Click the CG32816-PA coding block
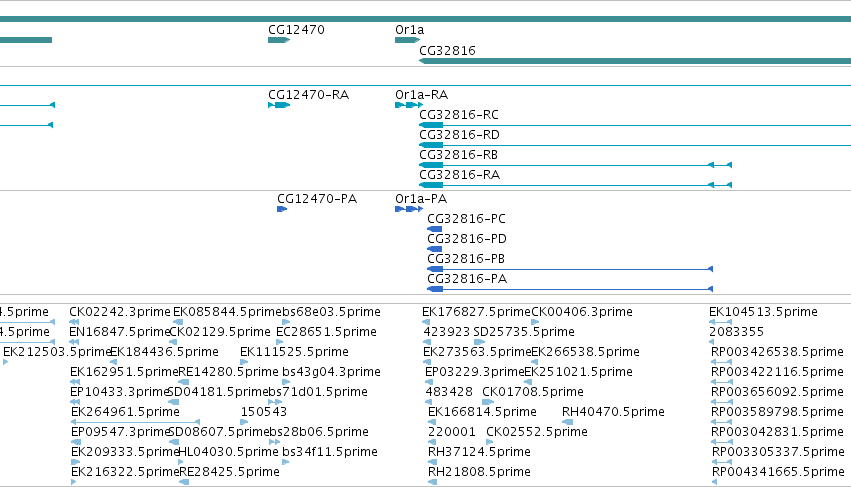This screenshot has height=487, width=851. tap(435, 289)
